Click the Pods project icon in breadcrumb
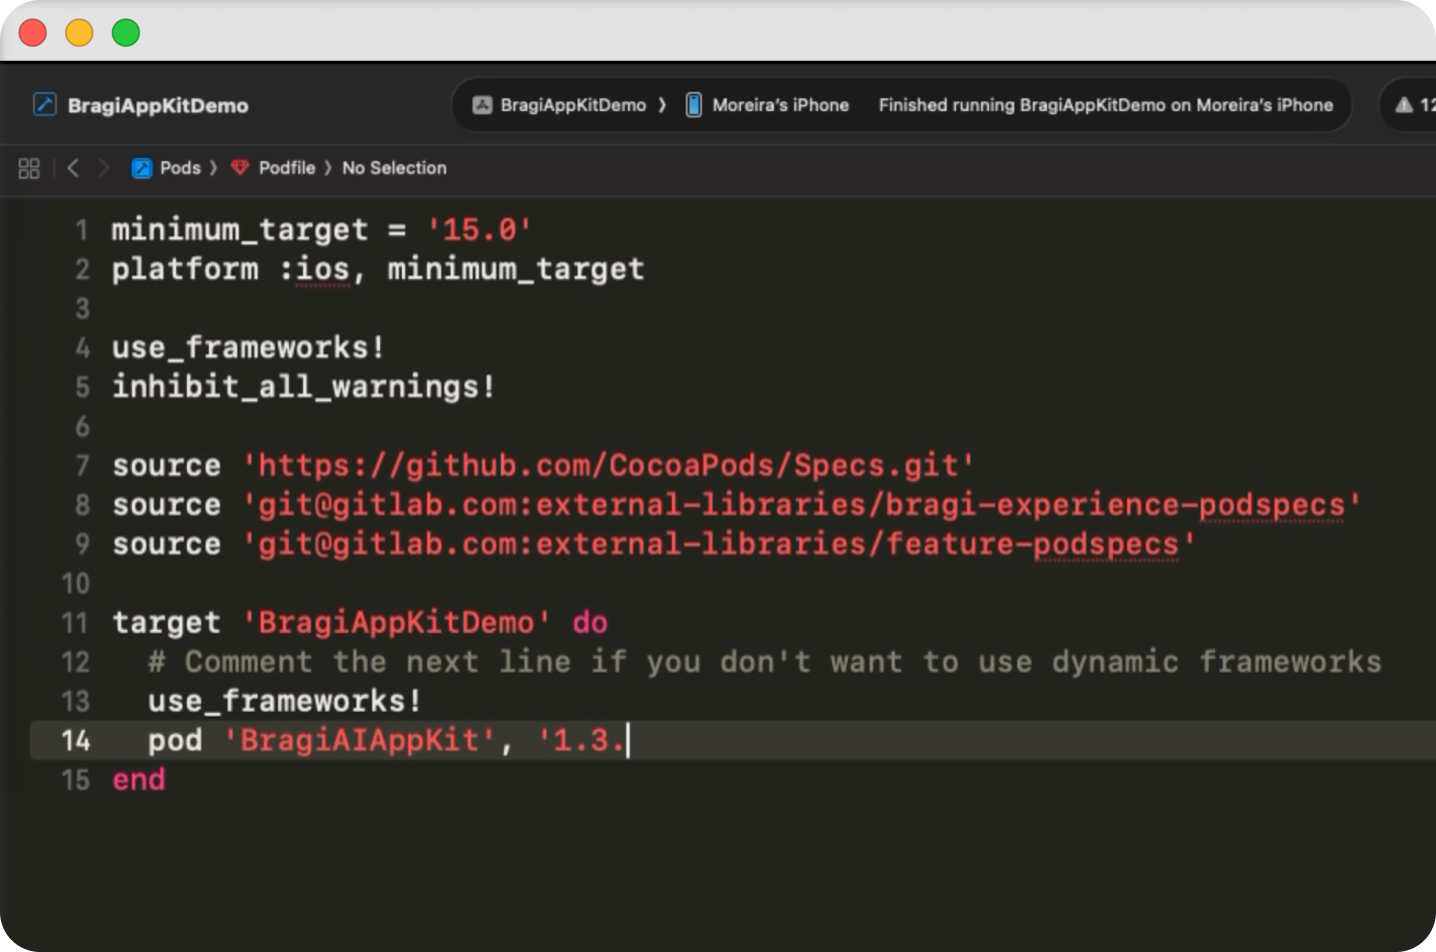 [142, 168]
